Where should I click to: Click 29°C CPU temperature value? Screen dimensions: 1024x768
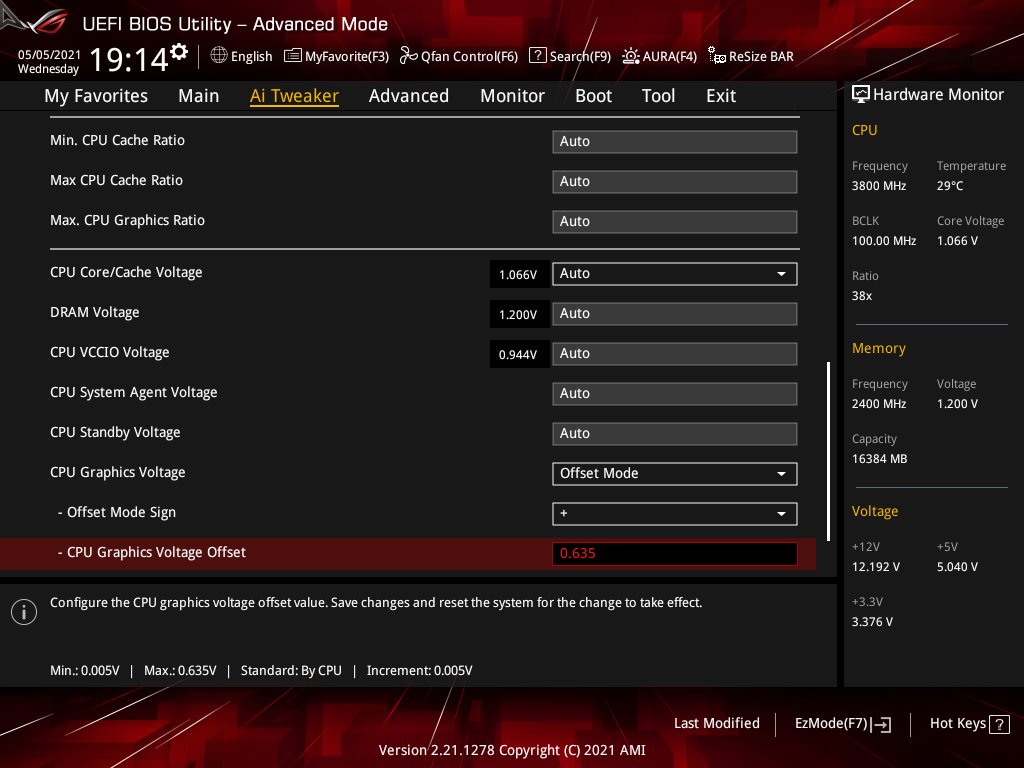click(x=950, y=186)
